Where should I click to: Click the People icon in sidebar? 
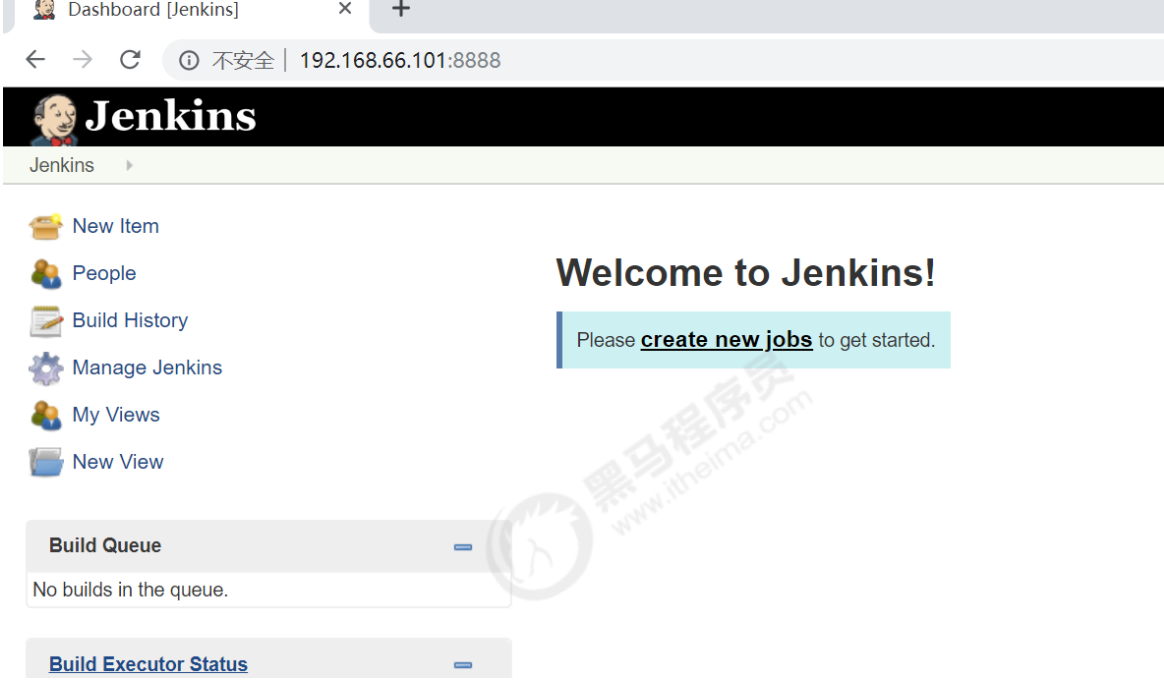pyautogui.click(x=45, y=273)
